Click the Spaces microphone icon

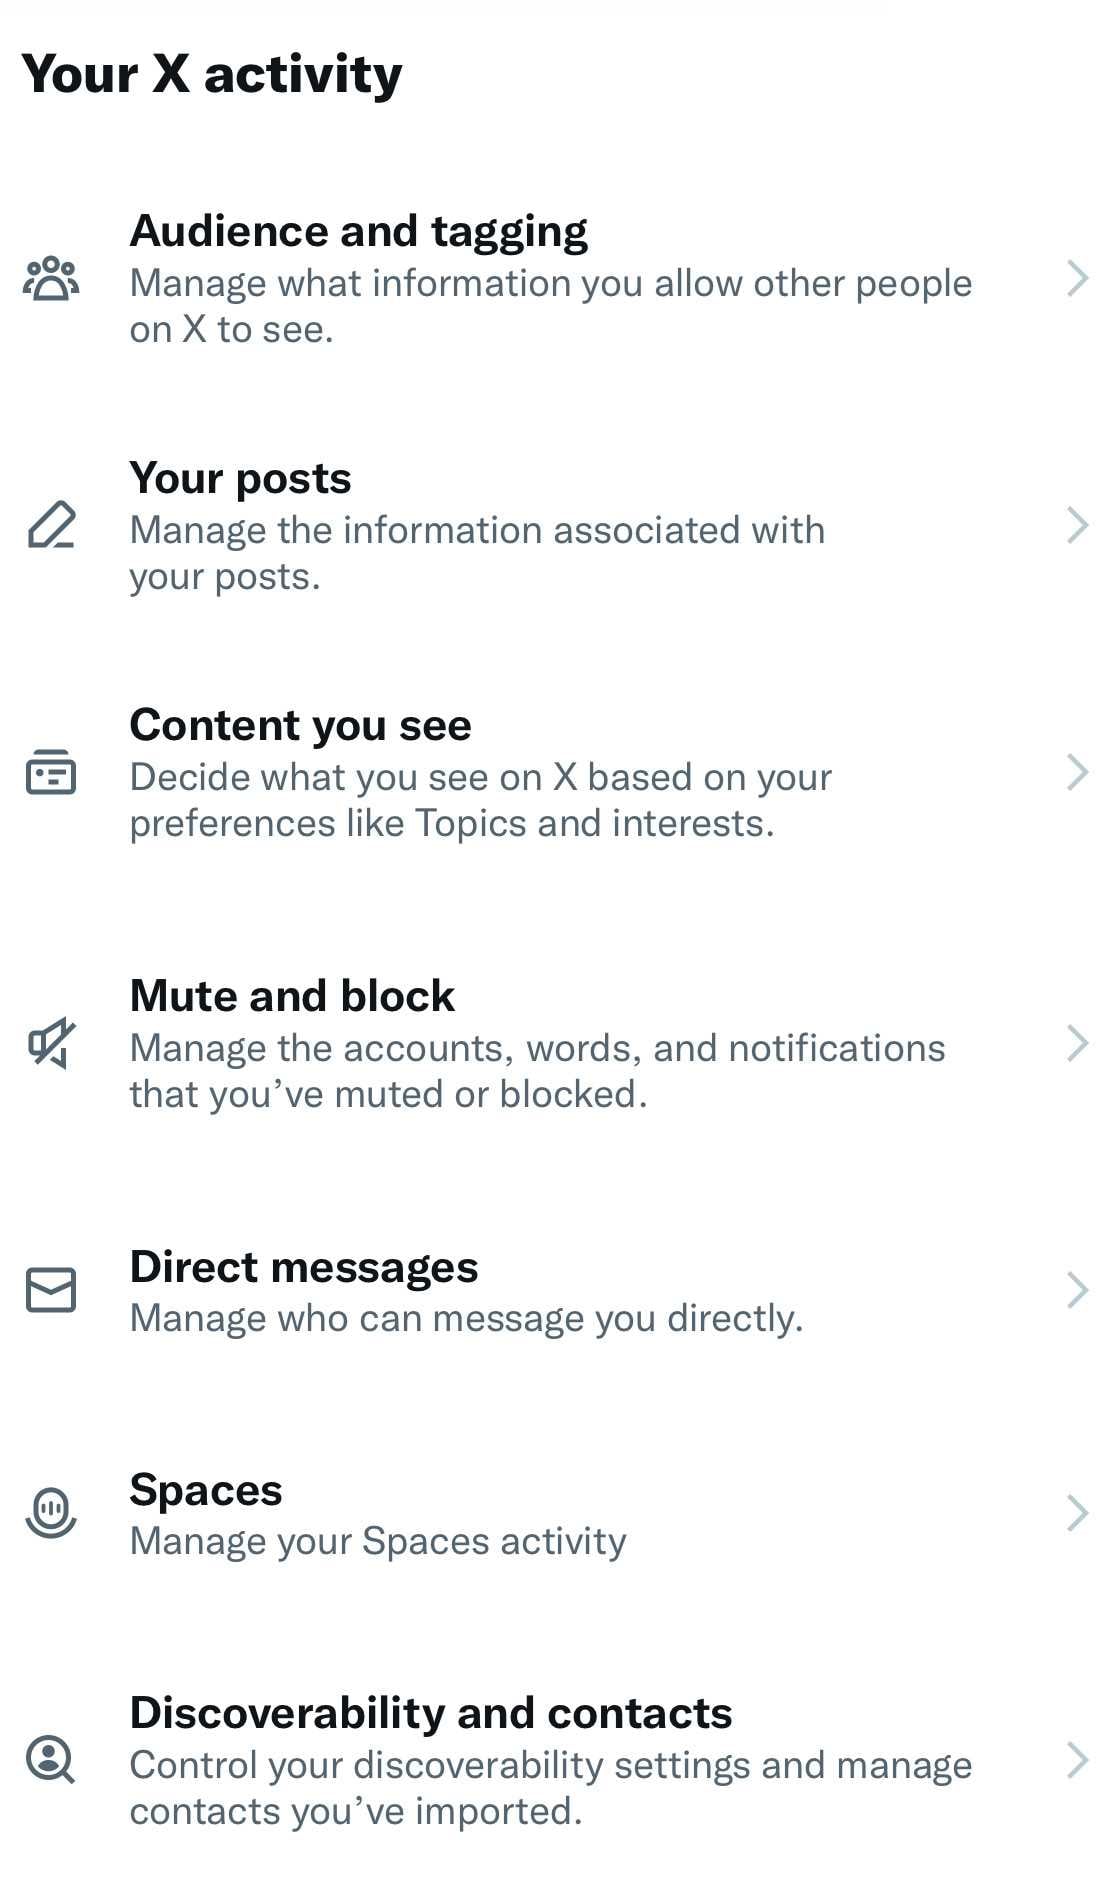click(51, 1512)
